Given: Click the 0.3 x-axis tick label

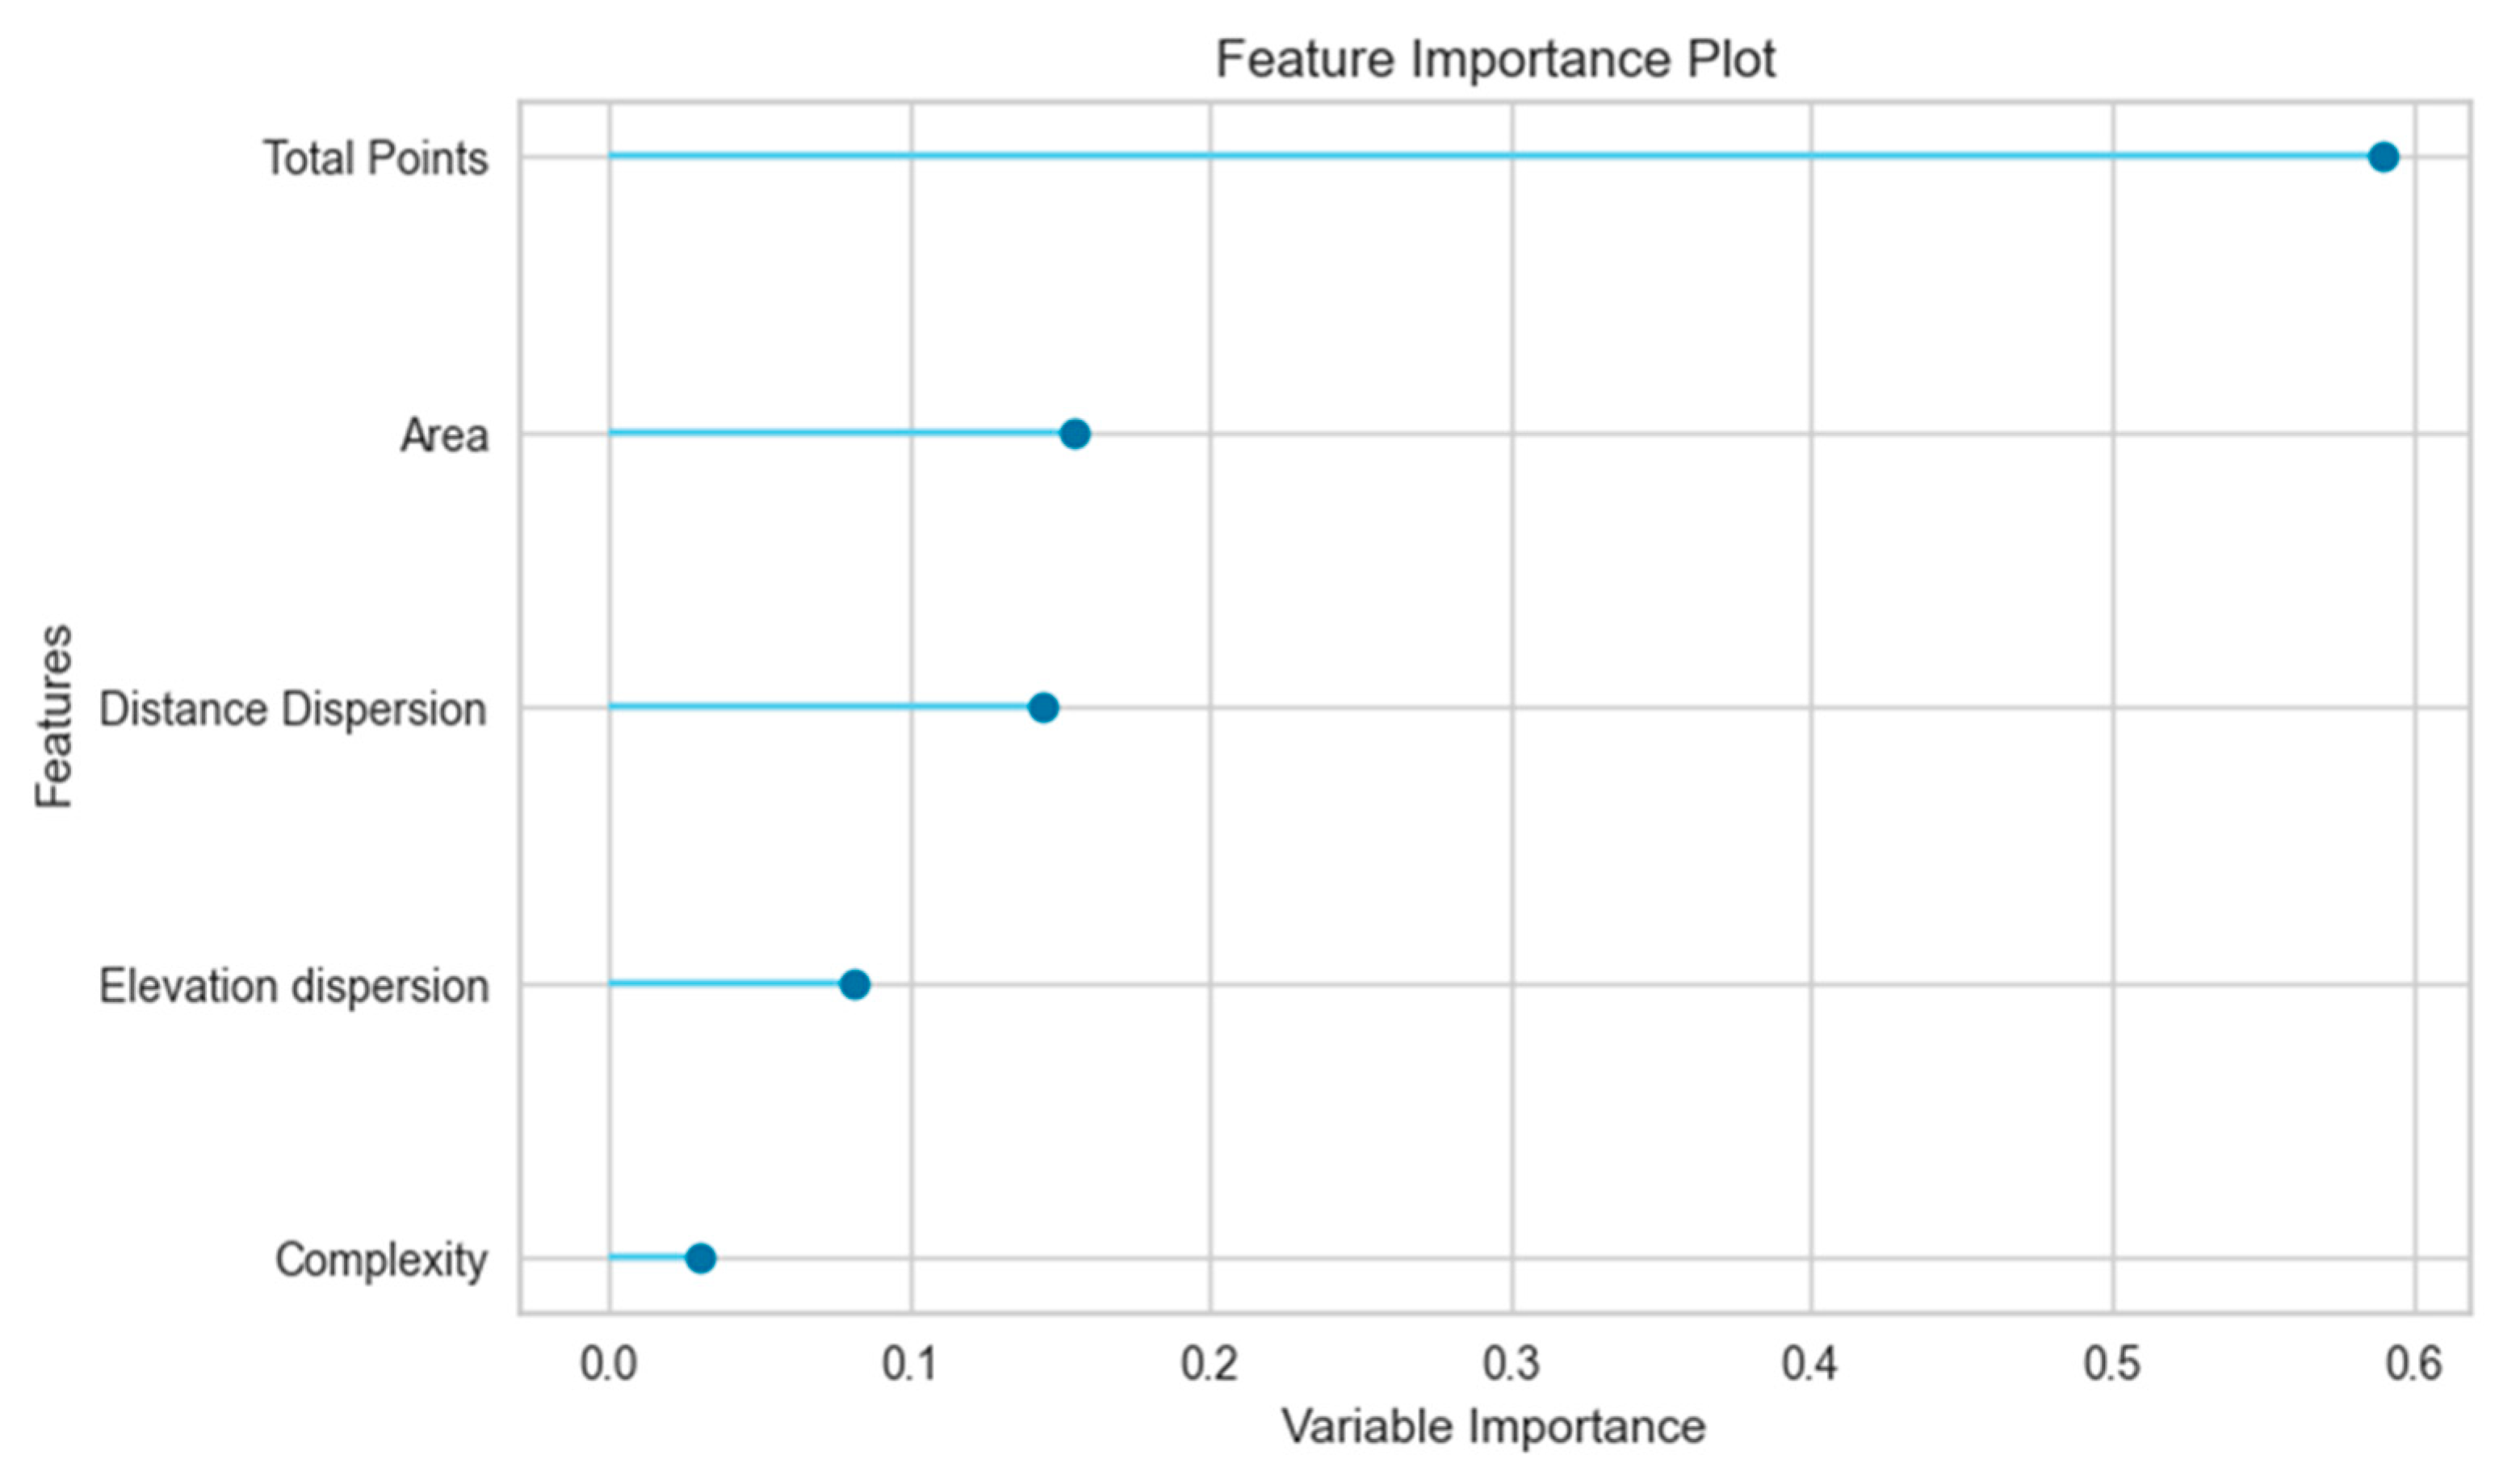Looking at the screenshot, I should point(1511,1363).
